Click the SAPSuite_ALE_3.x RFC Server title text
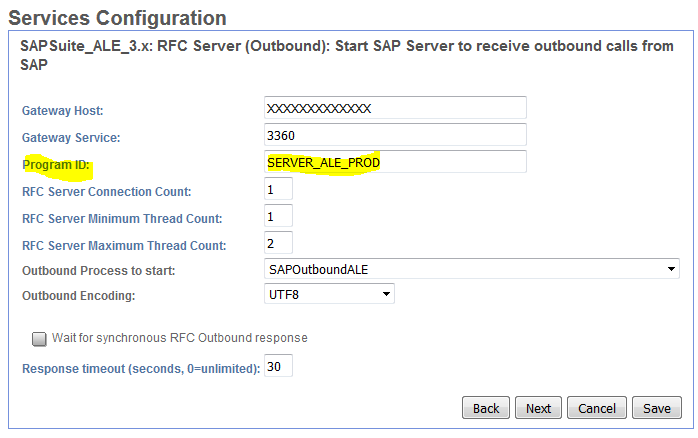The image size is (698, 438). [347, 55]
